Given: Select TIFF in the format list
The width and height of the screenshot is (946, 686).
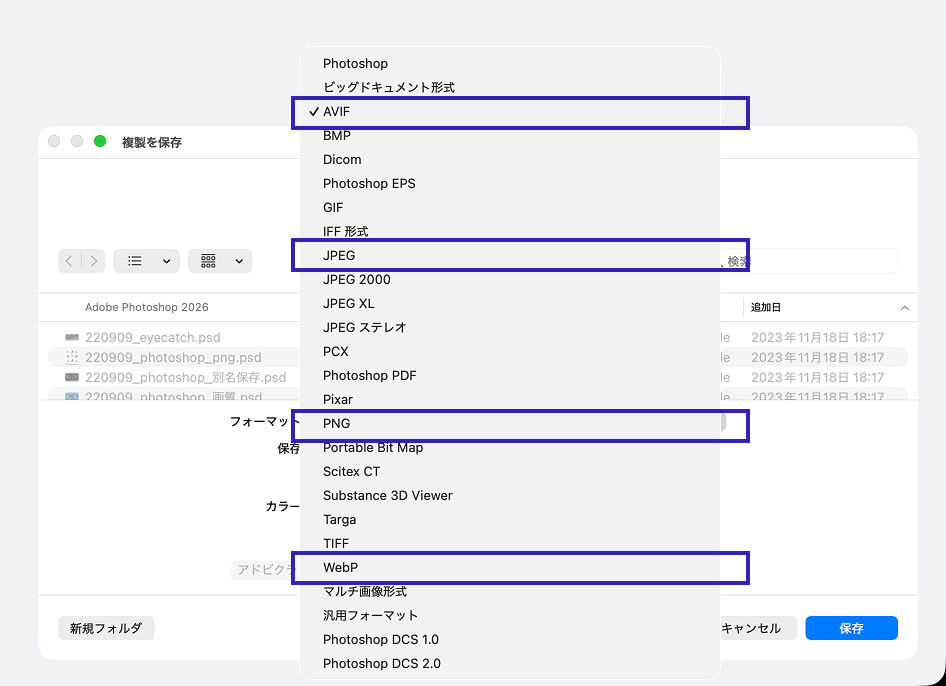Looking at the screenshot, I should (x=336, y=544).
